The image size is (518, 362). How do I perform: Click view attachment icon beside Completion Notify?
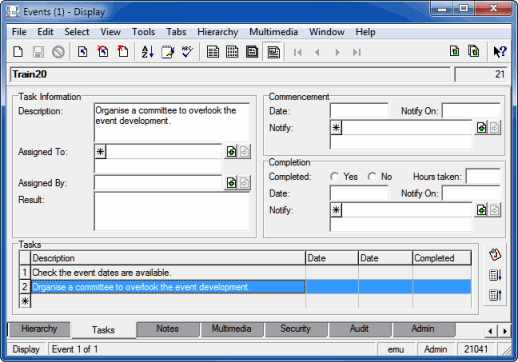point(495,210)
